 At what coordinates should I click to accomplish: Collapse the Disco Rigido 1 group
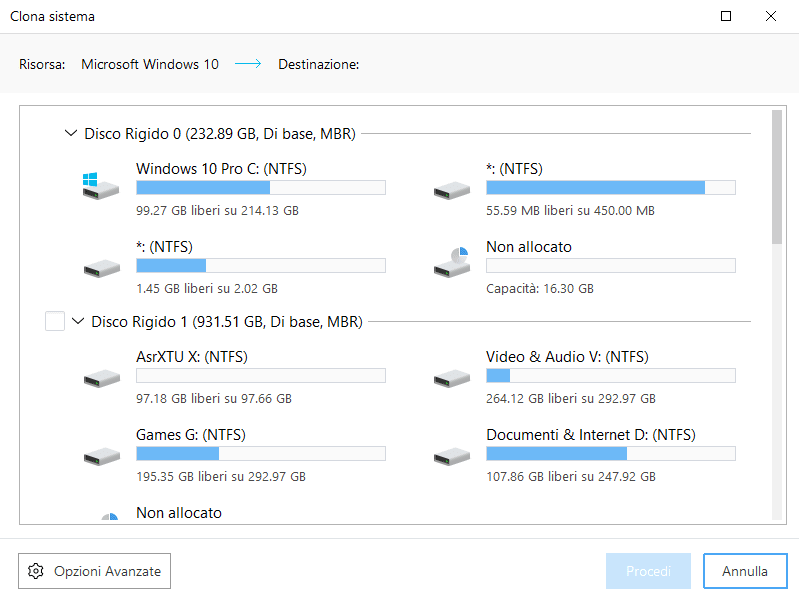(78, 322)
